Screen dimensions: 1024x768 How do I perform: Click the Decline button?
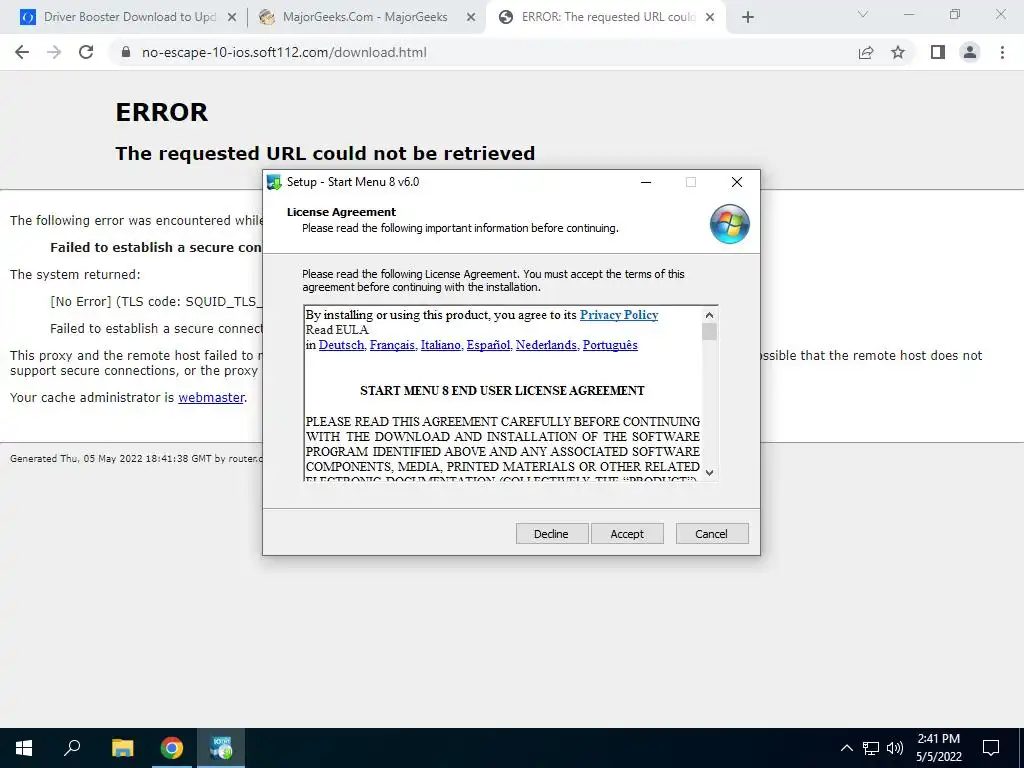pyautogui.click(x=552, y=534)
